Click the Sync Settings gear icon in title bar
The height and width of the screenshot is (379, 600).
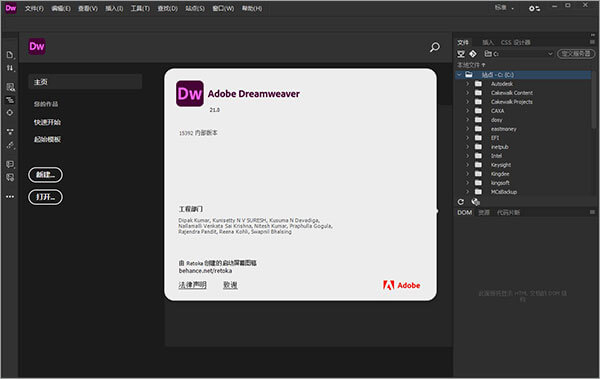[534, 8]
